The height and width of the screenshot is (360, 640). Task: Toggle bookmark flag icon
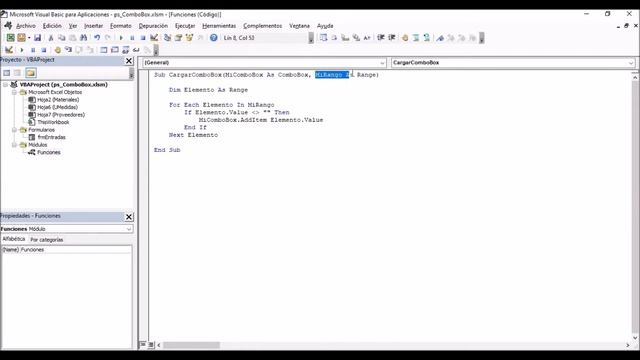(x=440, y=38)
